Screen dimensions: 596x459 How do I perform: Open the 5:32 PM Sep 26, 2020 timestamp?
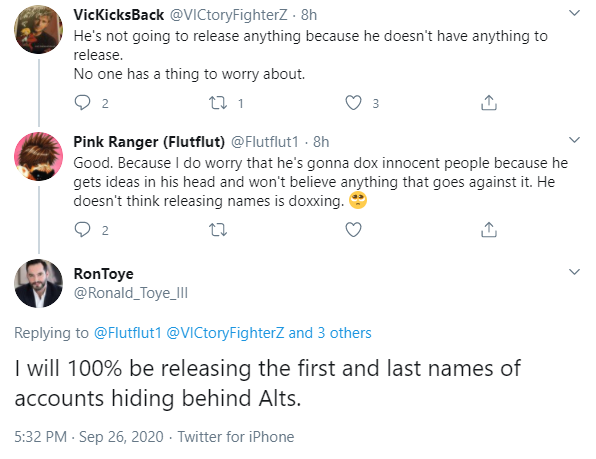(x=89, y=437)
